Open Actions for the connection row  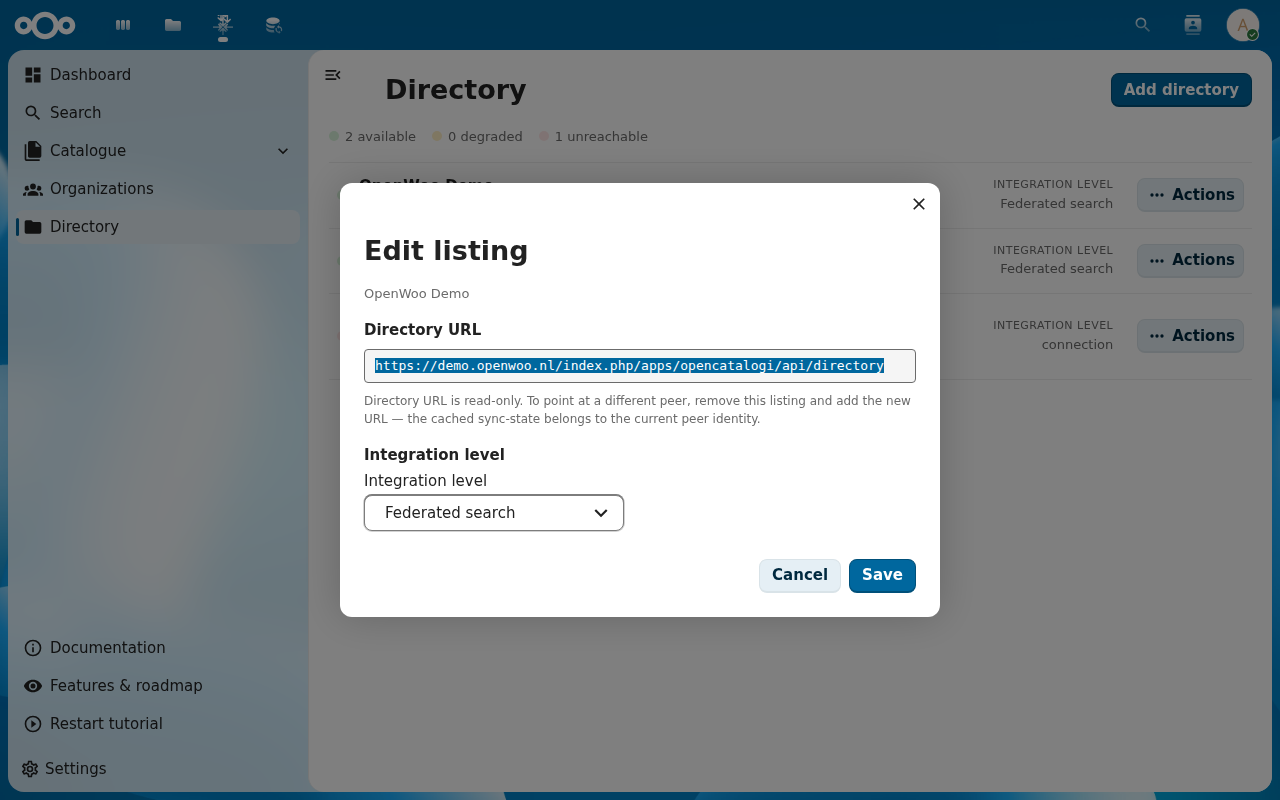(1190, 336)
